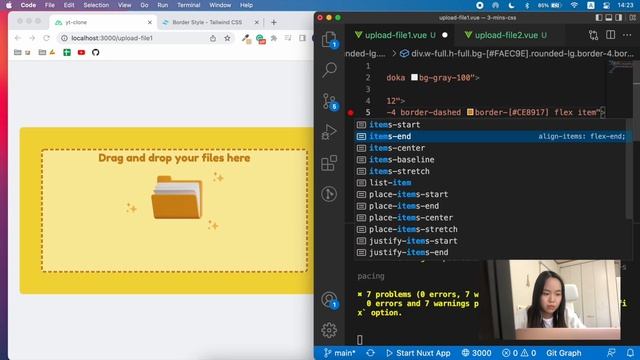Open the Git Graph icon in activity bar
Viewport: 640px width, 360px height.
(329, 194)
